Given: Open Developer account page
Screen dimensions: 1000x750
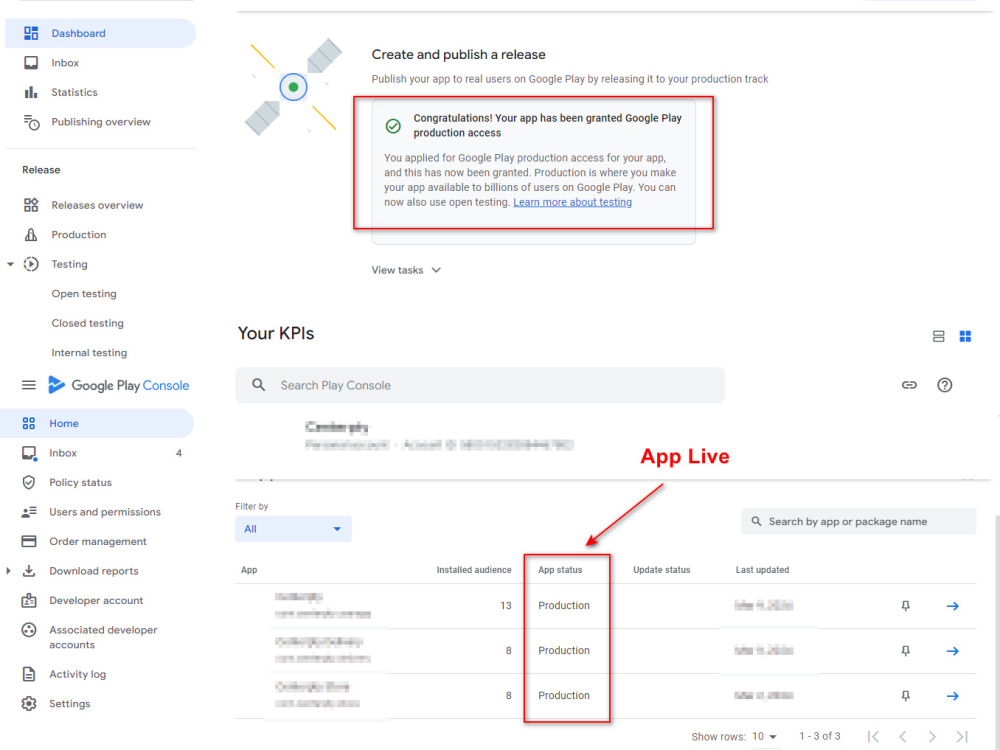Looking at the screenshot, I should point(97,601).
